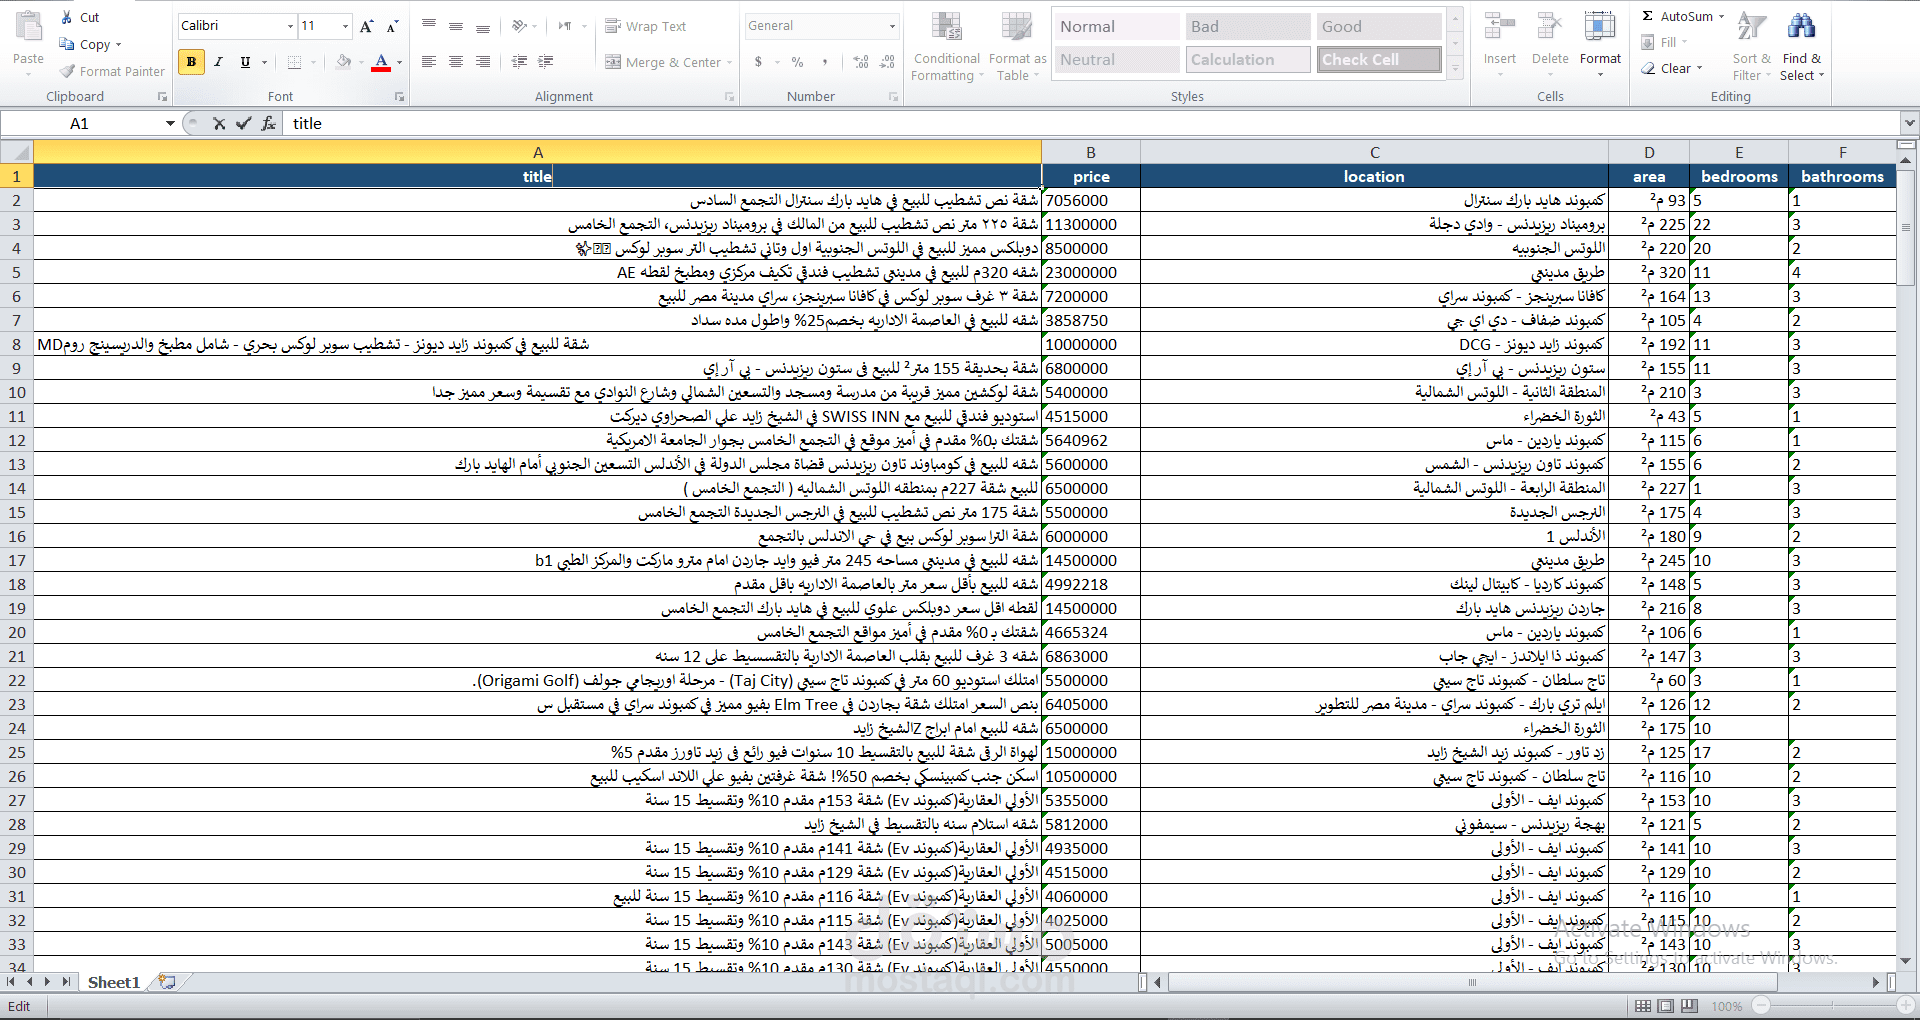Toggle Underline formatting

point(245,62)
